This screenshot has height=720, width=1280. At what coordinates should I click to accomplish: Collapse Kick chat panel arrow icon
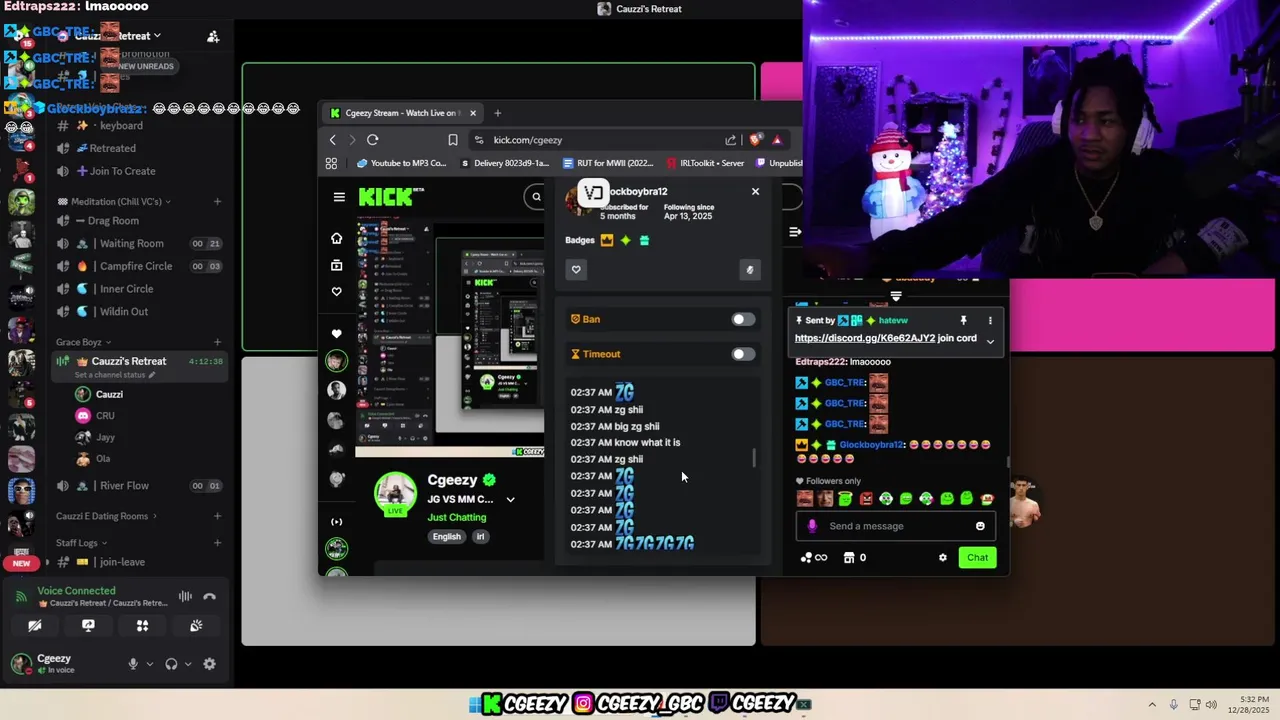pyautogui.click(x=795, y=232)
